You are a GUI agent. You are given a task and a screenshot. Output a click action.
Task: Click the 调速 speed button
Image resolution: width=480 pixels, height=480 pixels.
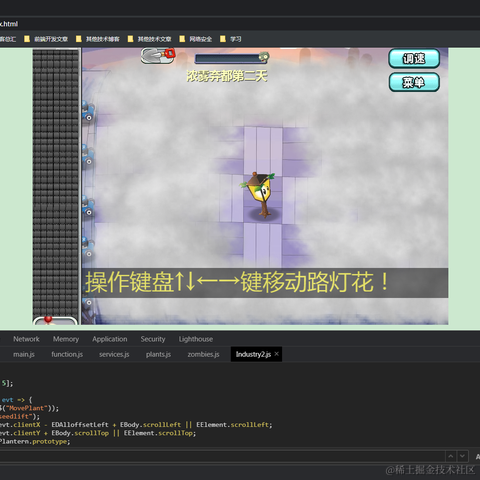(414, 59)
